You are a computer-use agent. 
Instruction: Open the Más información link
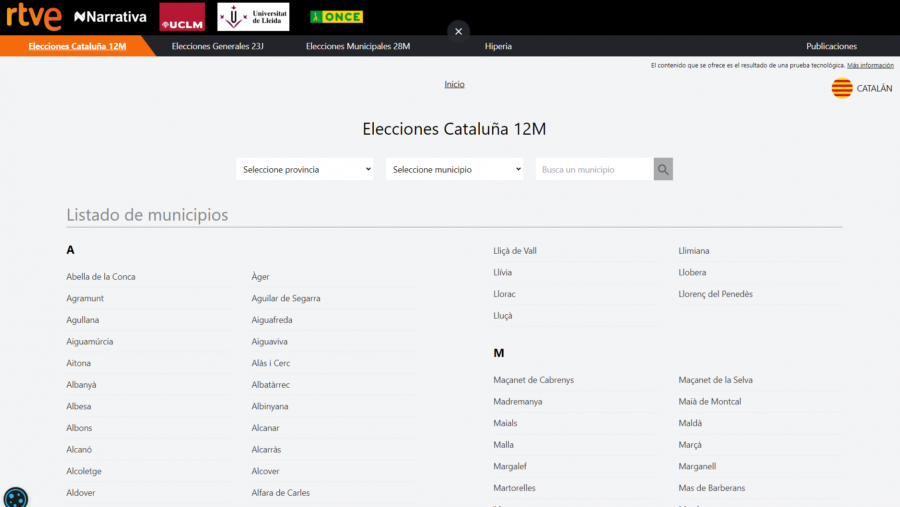tap(870, 65)
